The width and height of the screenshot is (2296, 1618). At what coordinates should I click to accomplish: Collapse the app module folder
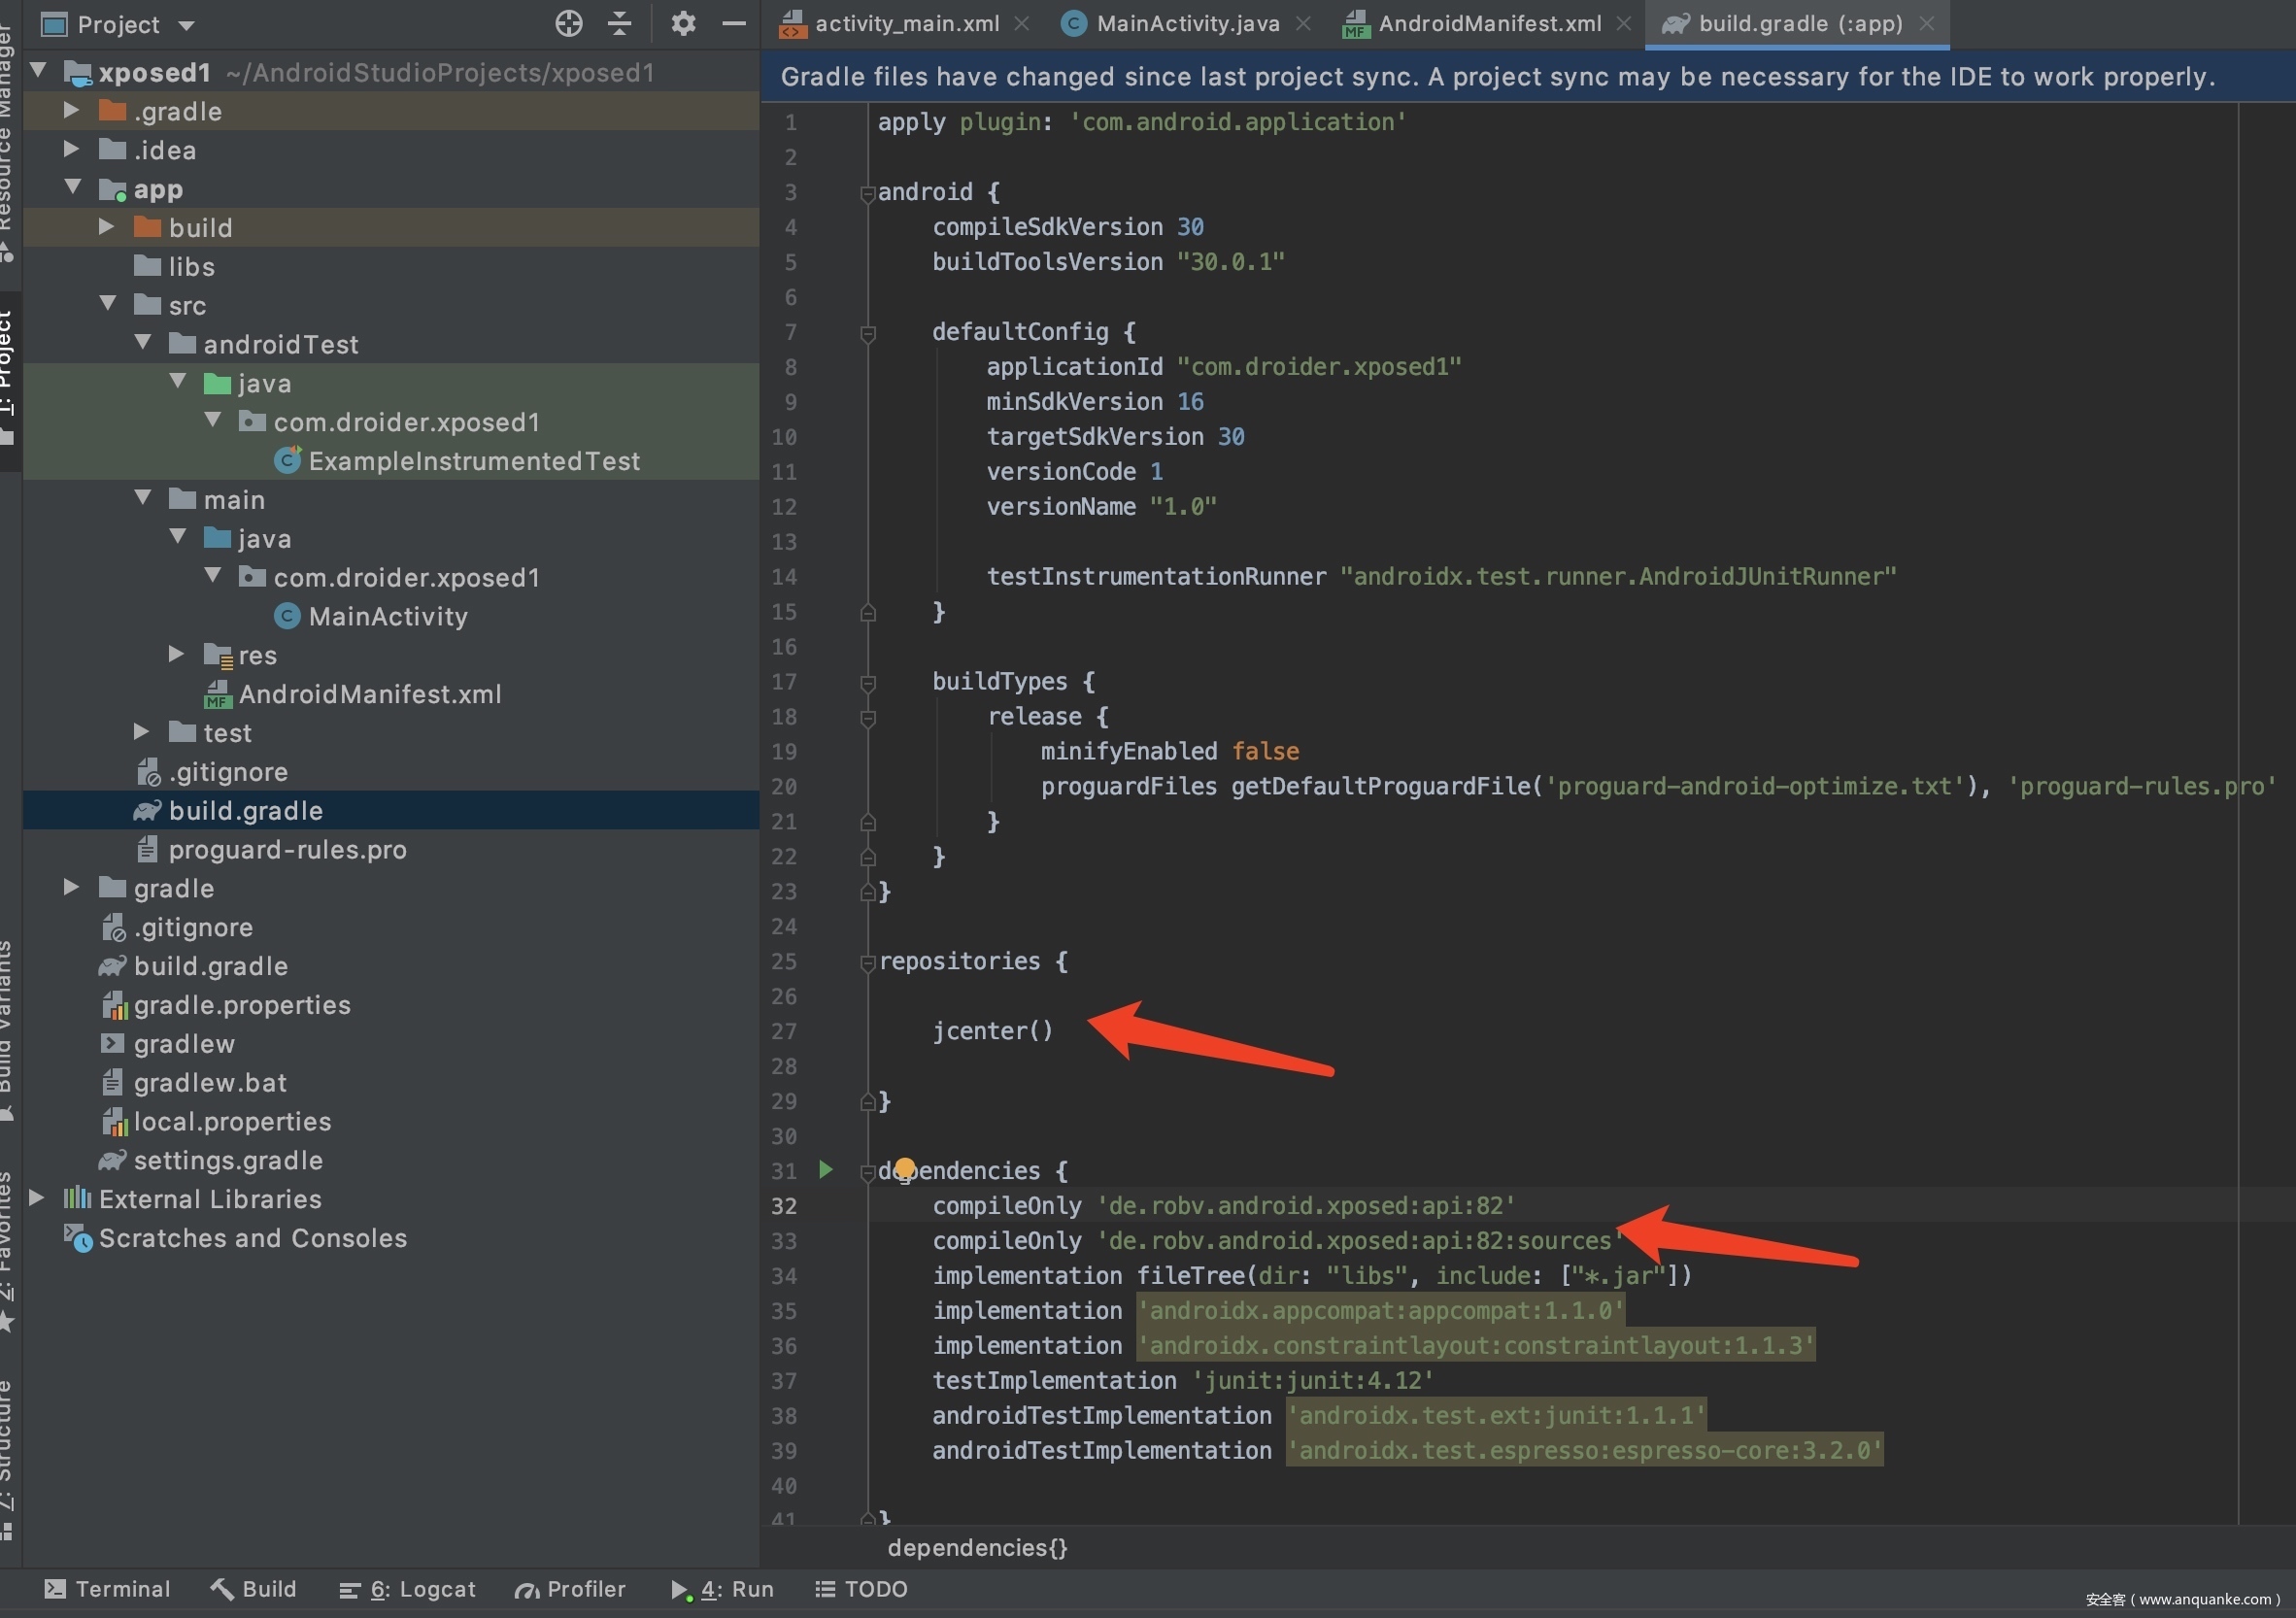72,187
